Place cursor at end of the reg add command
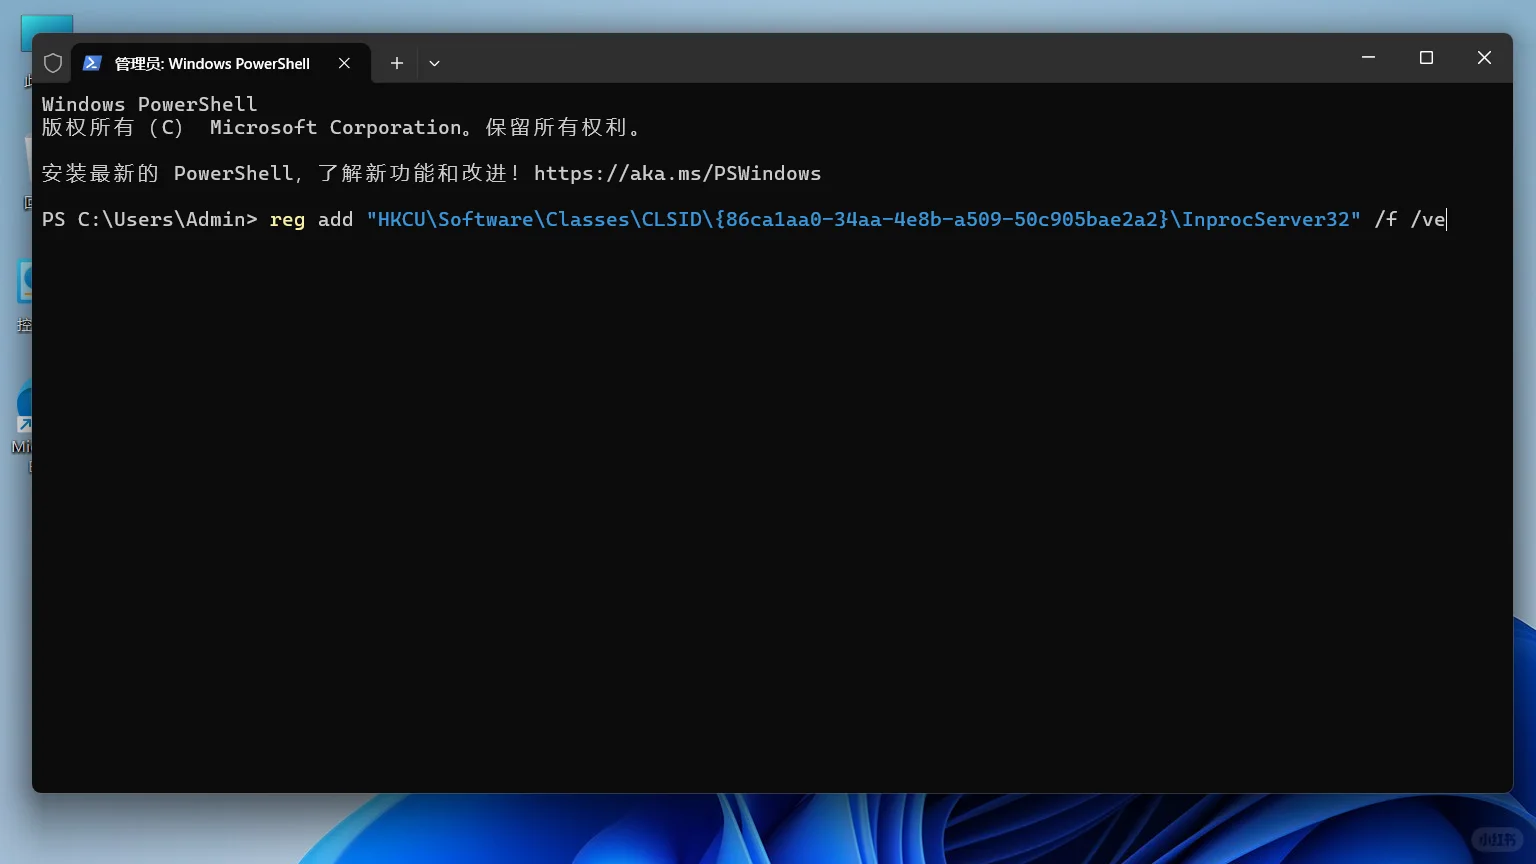 [x=1445, y=219]
